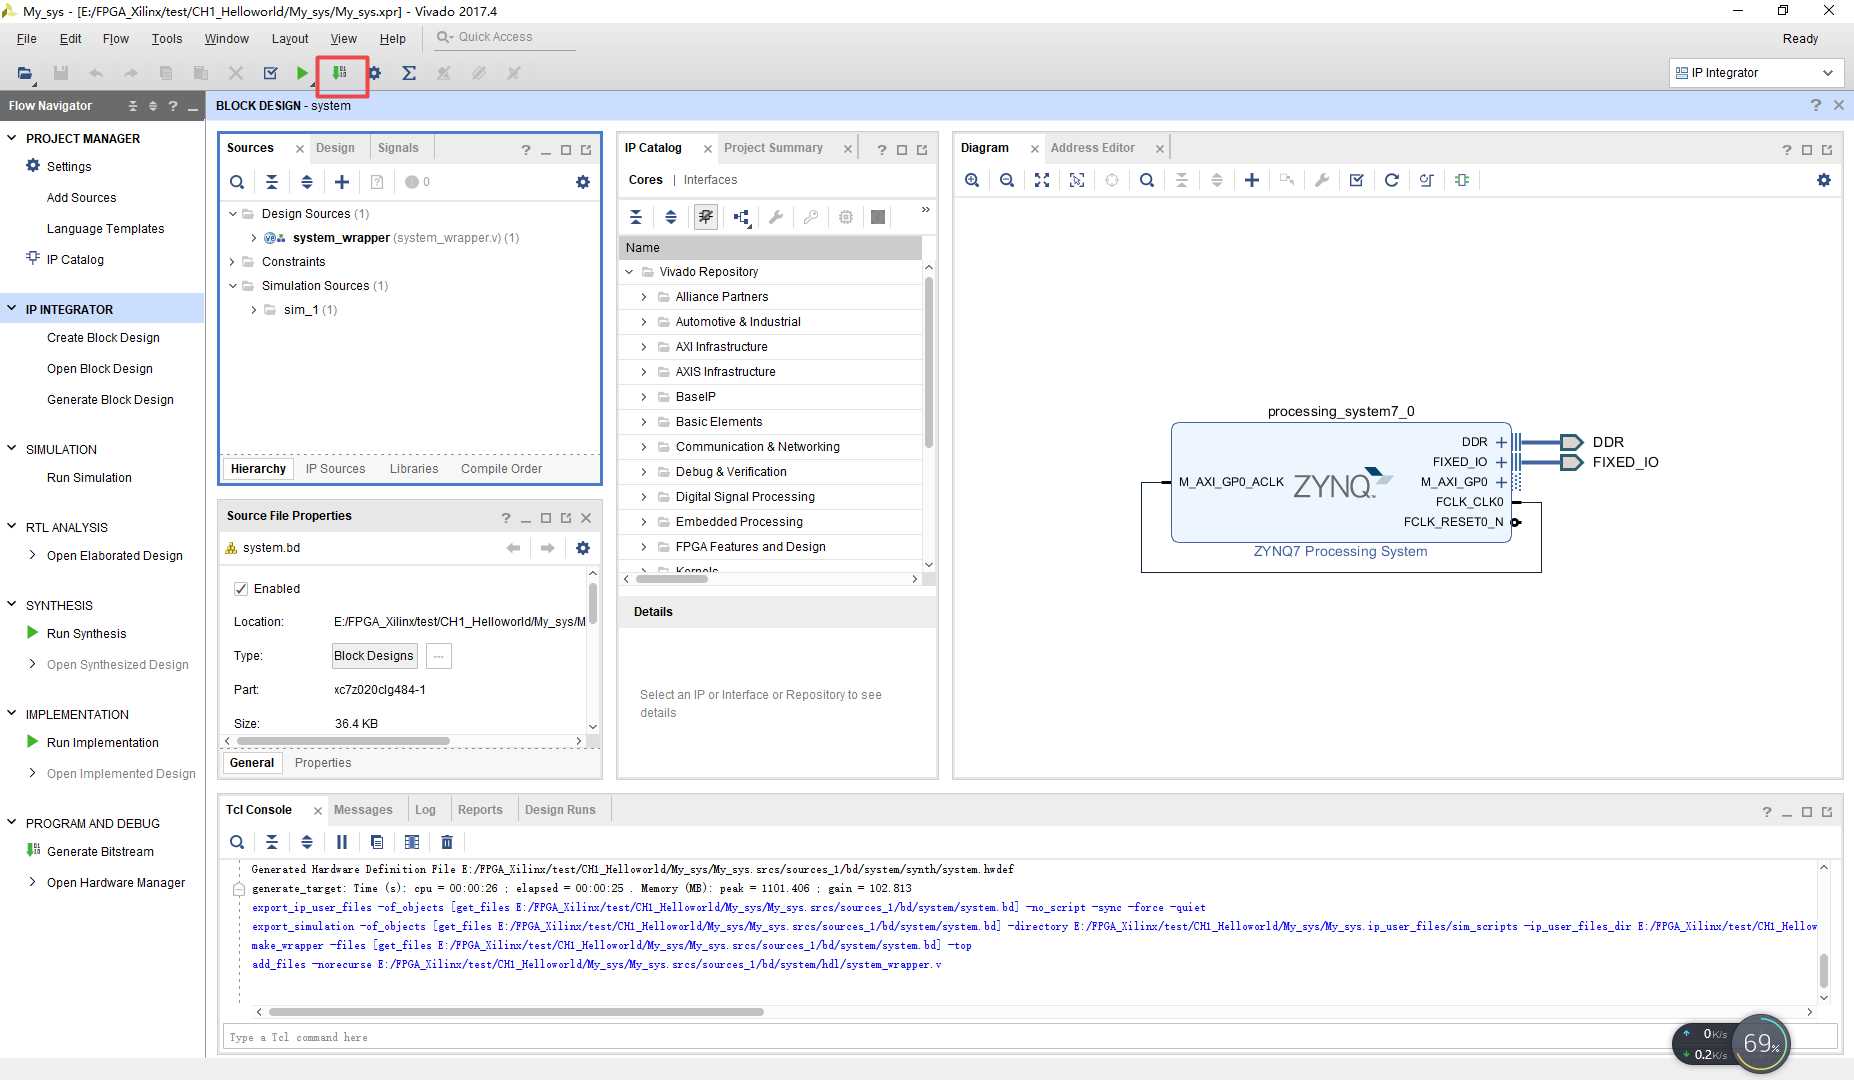The image size is (1854, 1080).
Task: Search in the Tcl Console
Action: click(237, 842)
